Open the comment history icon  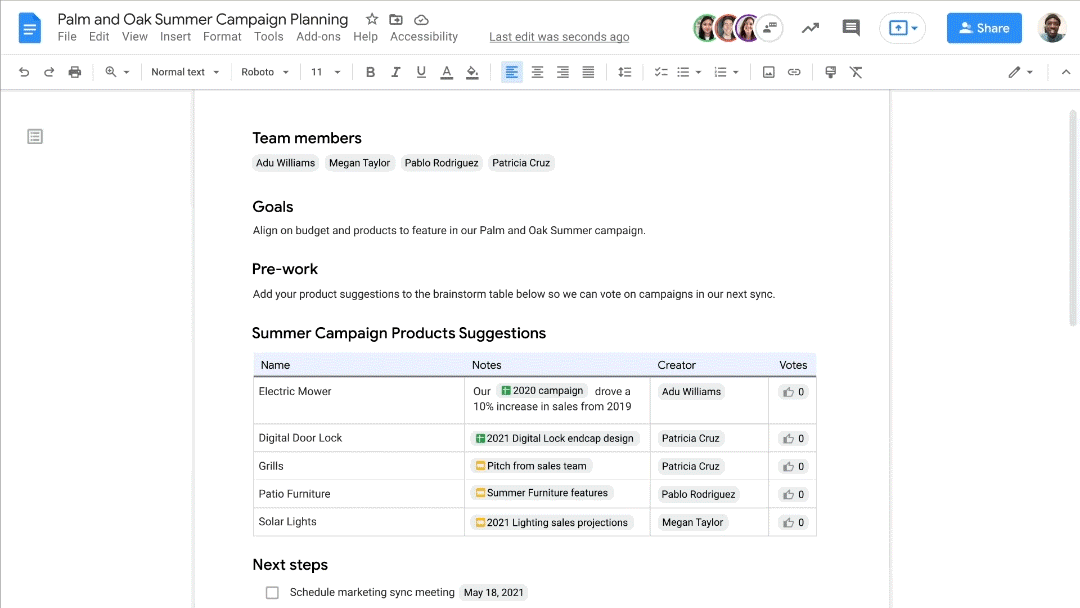pyautogui.click(x=851, y=28)
